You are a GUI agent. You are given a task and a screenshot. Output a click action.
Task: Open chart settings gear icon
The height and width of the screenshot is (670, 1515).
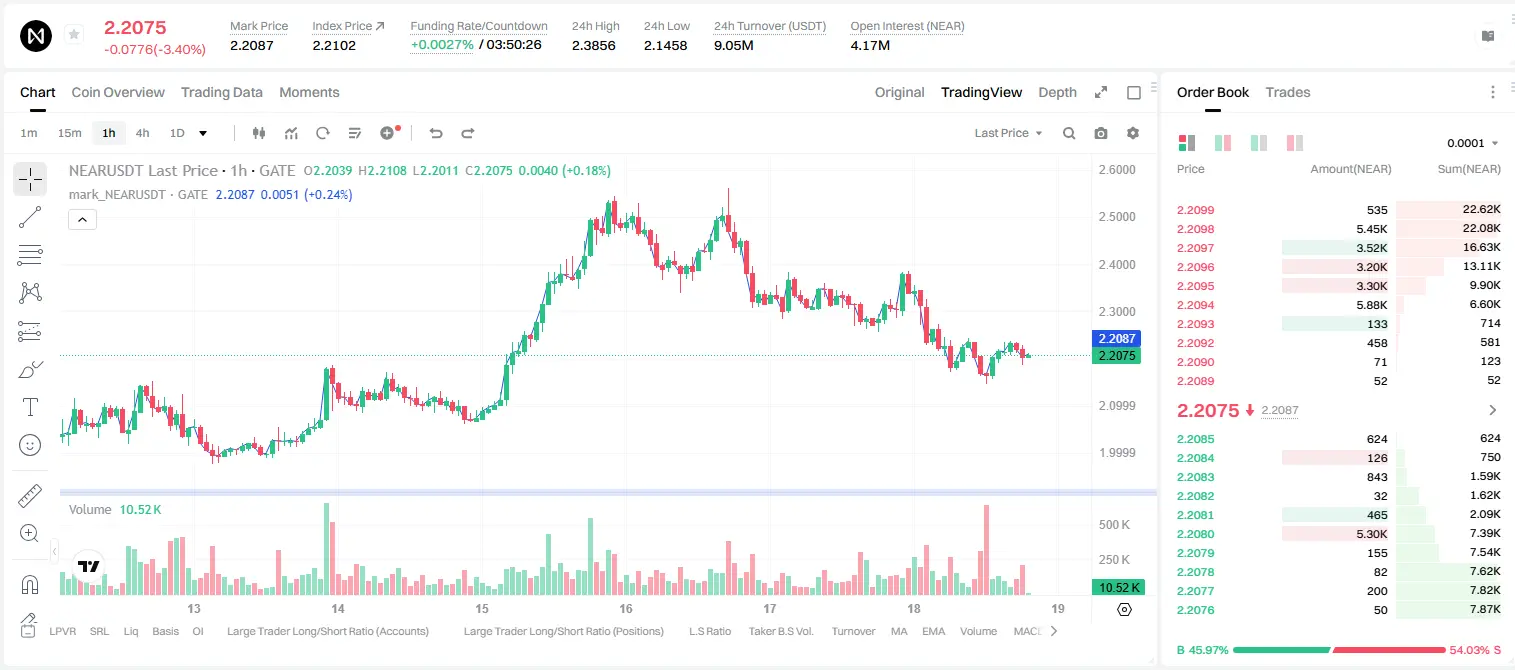click(x=1133, y=133)
